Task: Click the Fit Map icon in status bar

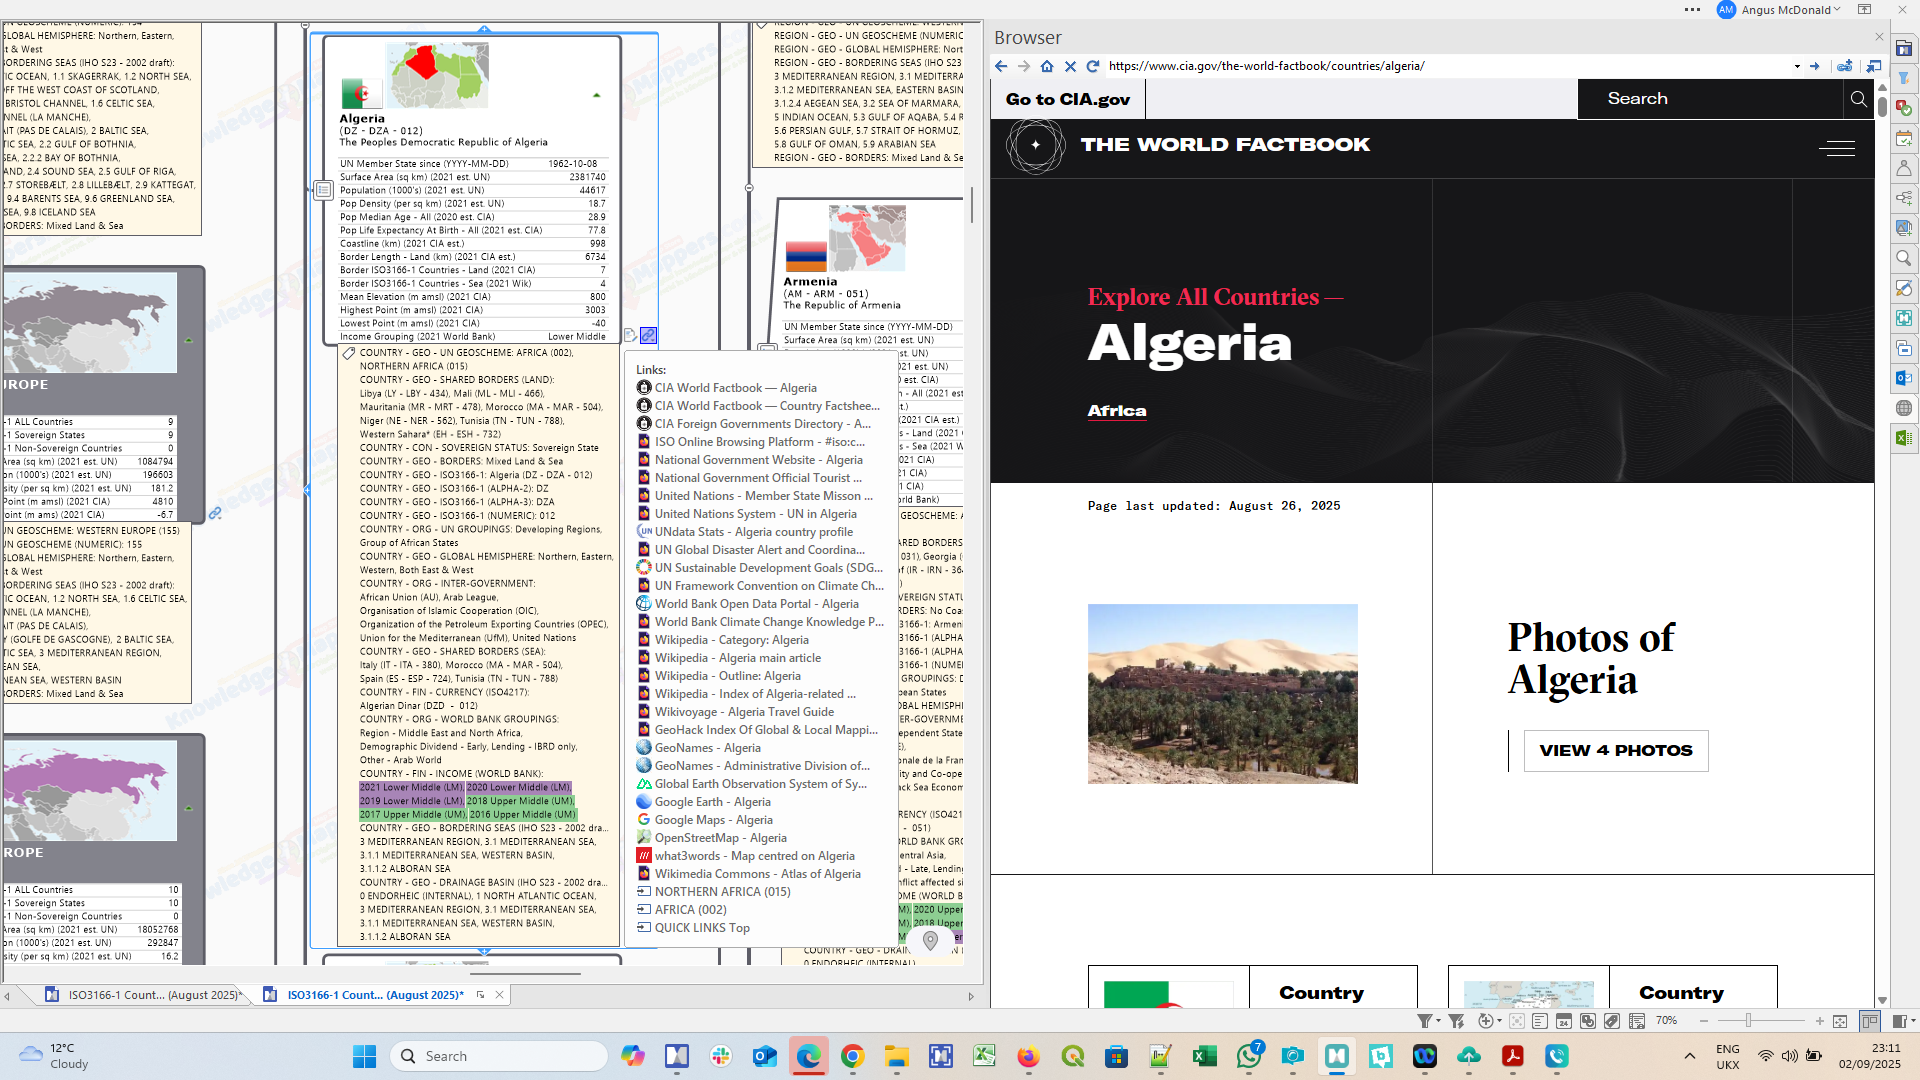Action: pos(1840,1021)
